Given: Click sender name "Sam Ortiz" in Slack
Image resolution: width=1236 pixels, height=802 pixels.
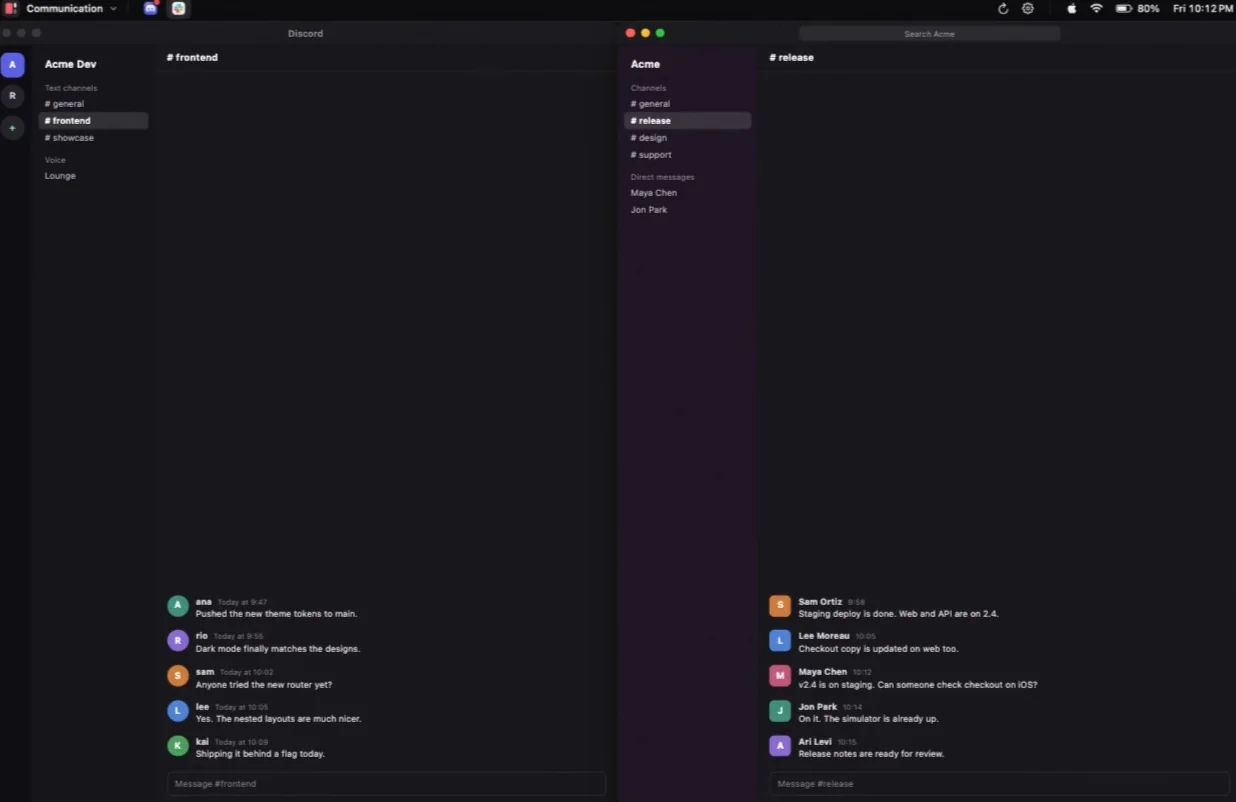Looking at the screenshot, I should [x=820, y=602].
